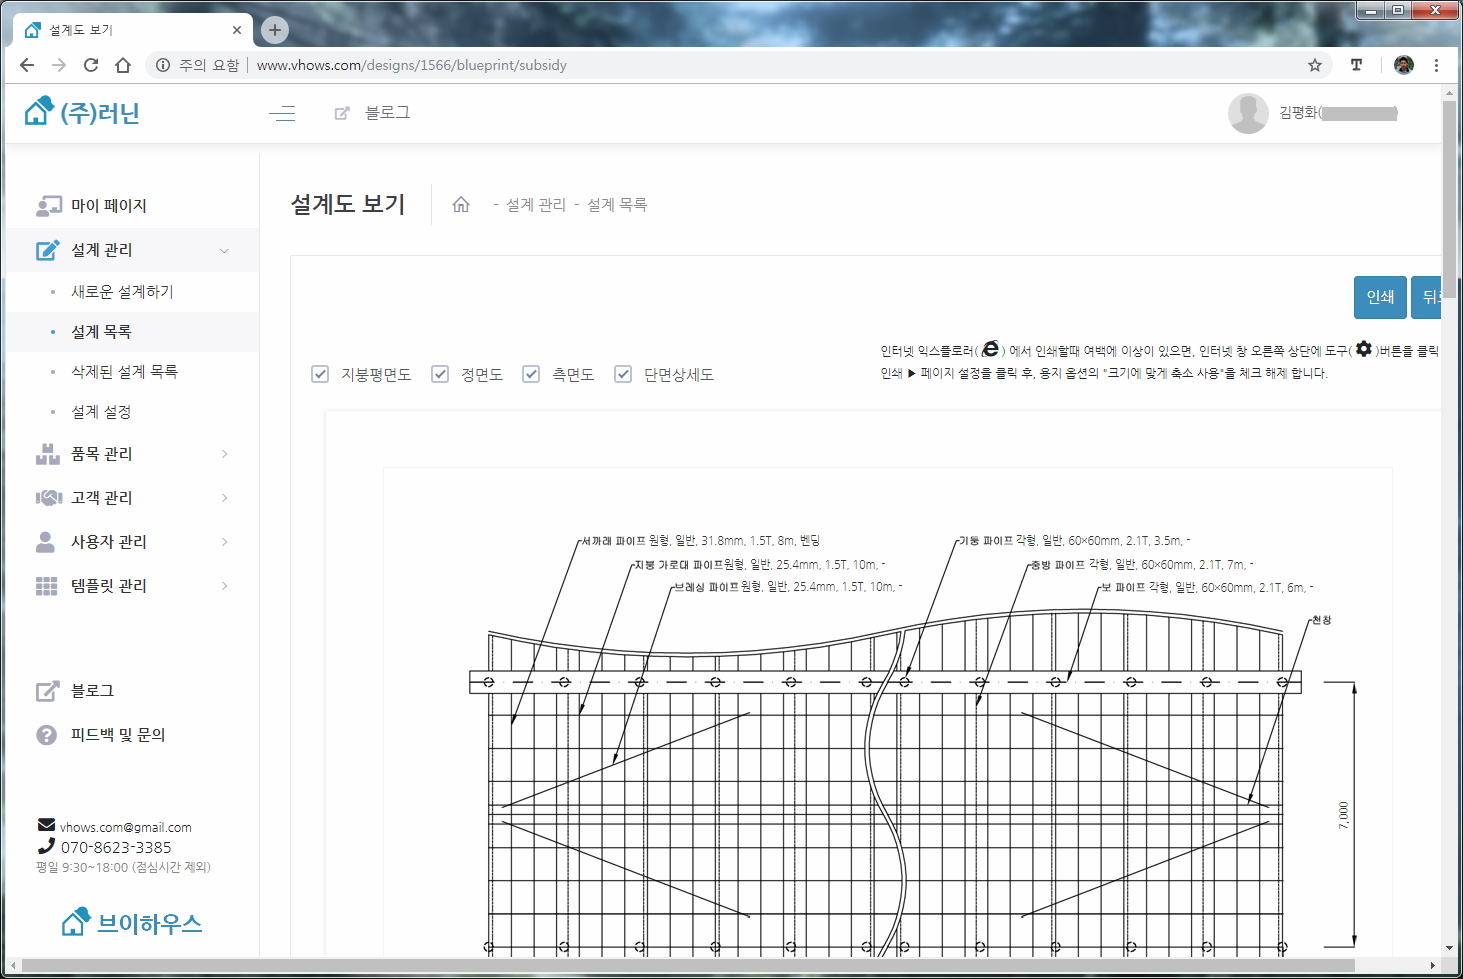Image resolution: width=1463 pixels, height=979 pixels.
Task: Uncheck the 지붕평면도 checkbox
Action: [x=320, y=374]
